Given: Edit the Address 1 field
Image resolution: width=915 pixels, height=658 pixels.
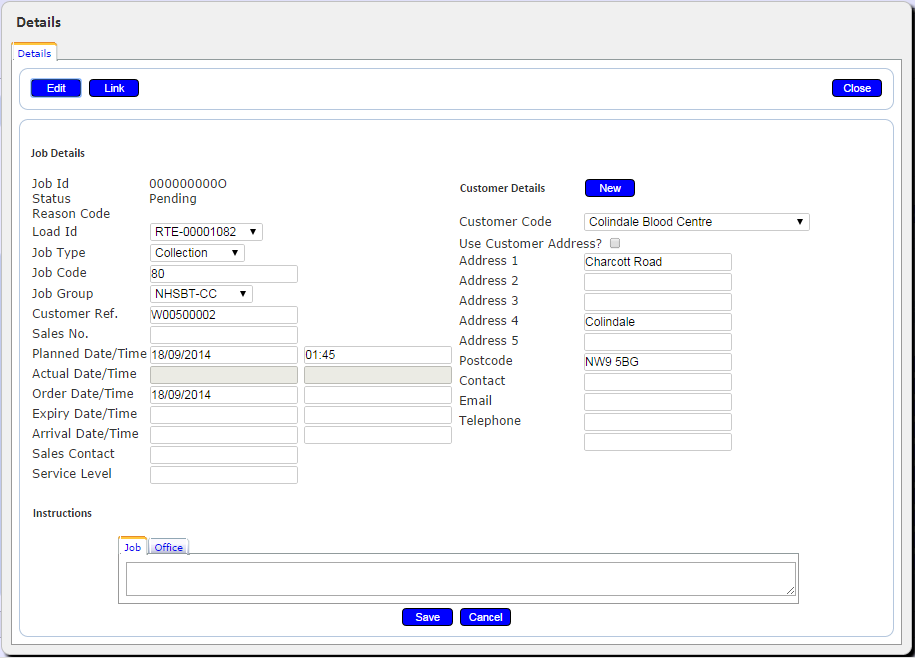Looking at the screenshot, I should coord(658,262).
